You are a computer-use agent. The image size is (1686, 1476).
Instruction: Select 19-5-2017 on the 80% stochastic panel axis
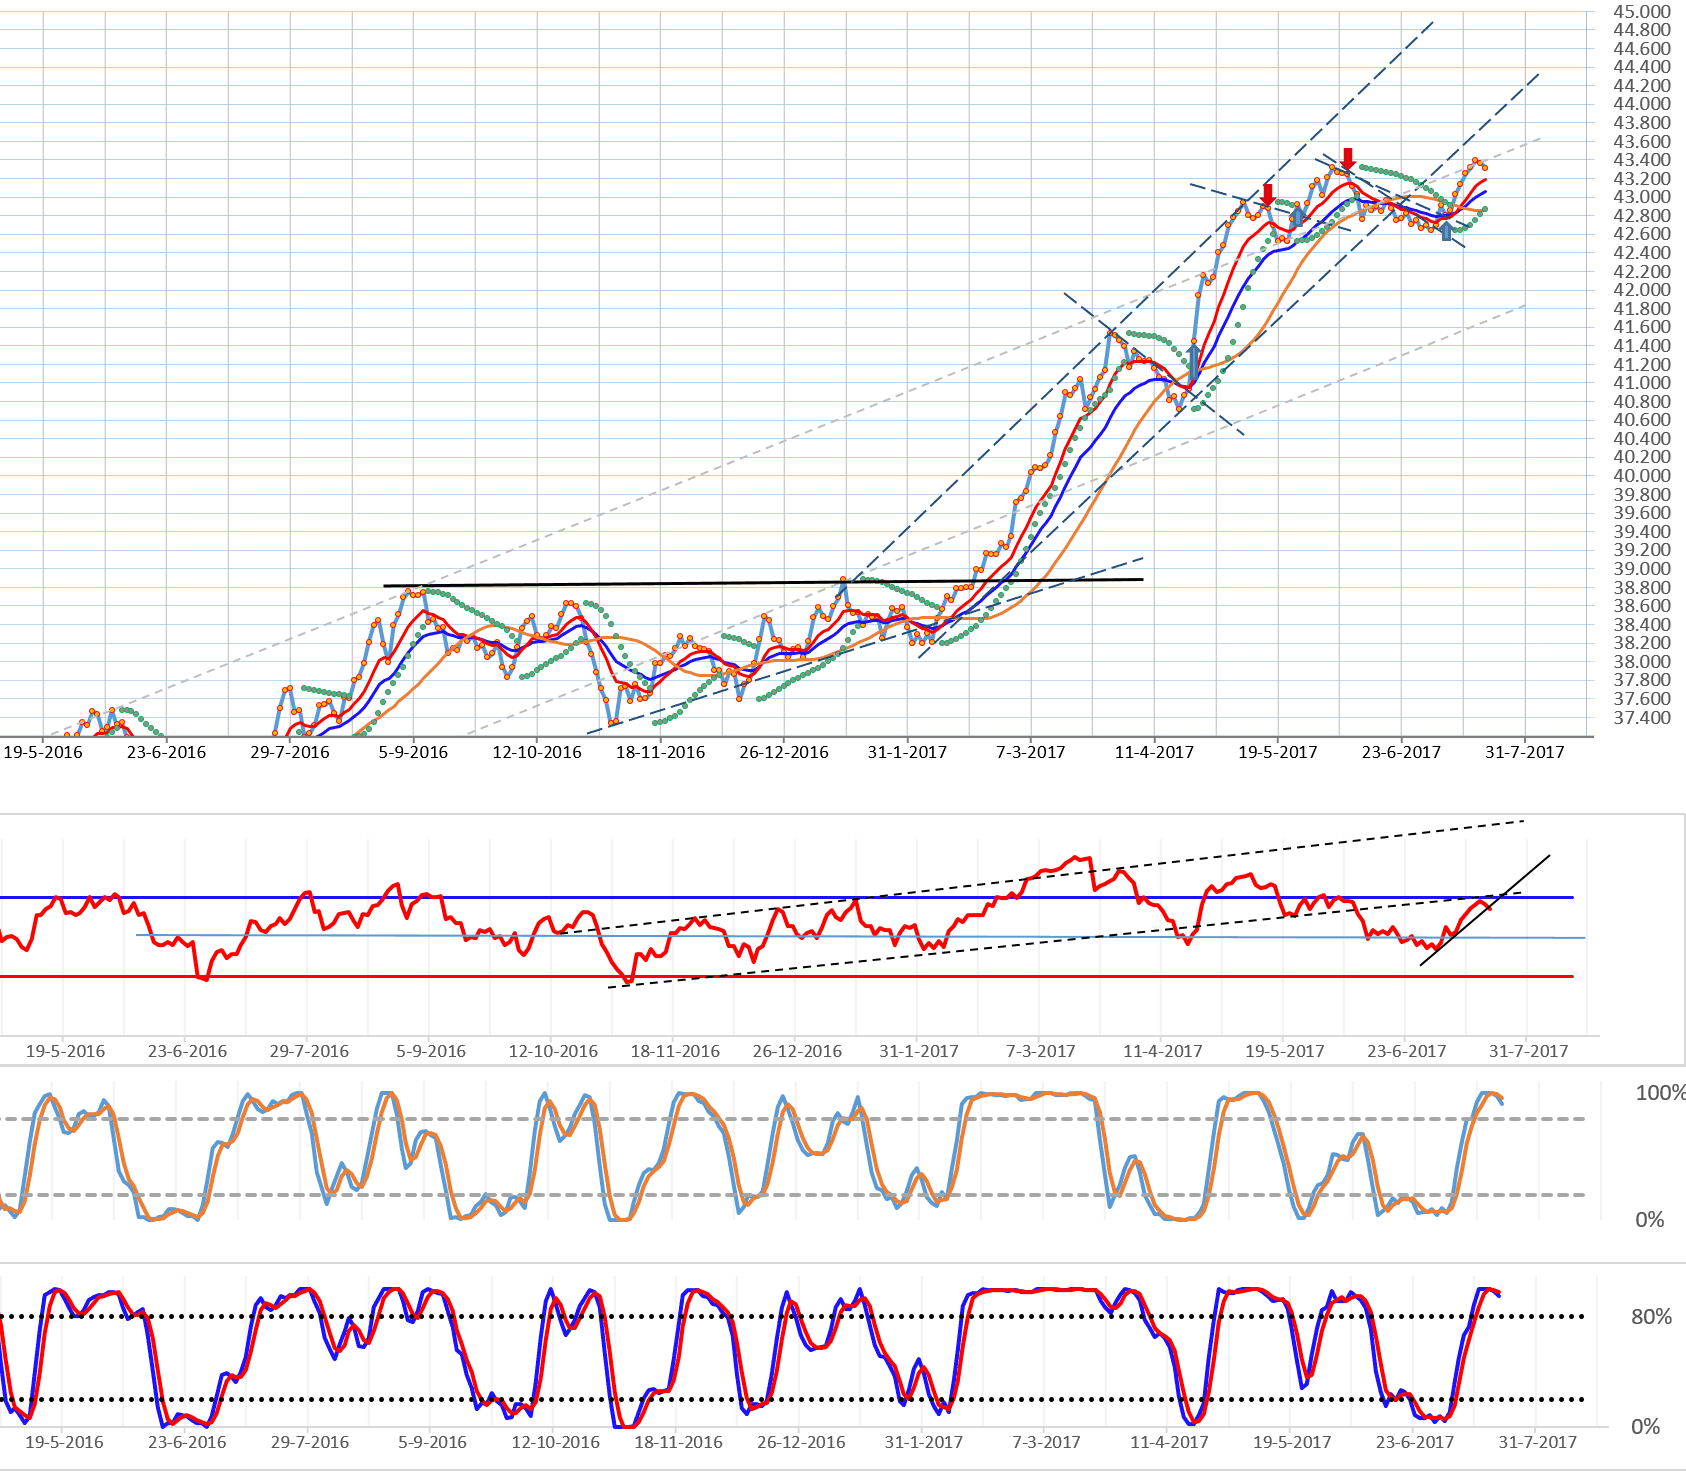1292,1442
